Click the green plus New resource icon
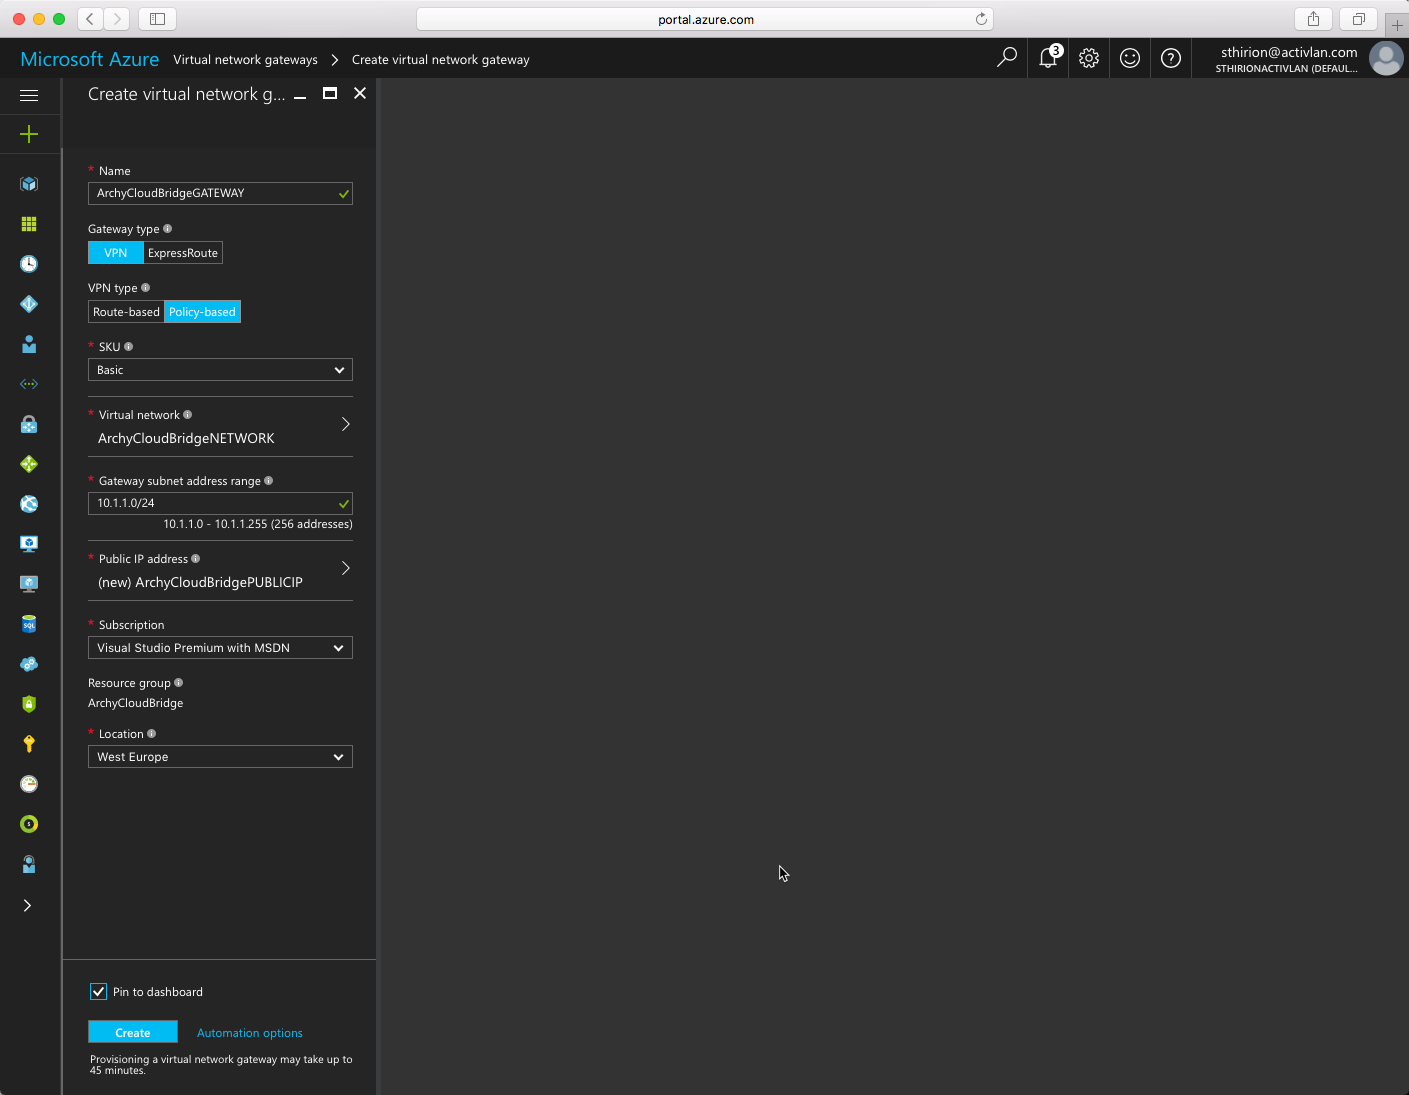1409x1095 pixels. [29, 134]
